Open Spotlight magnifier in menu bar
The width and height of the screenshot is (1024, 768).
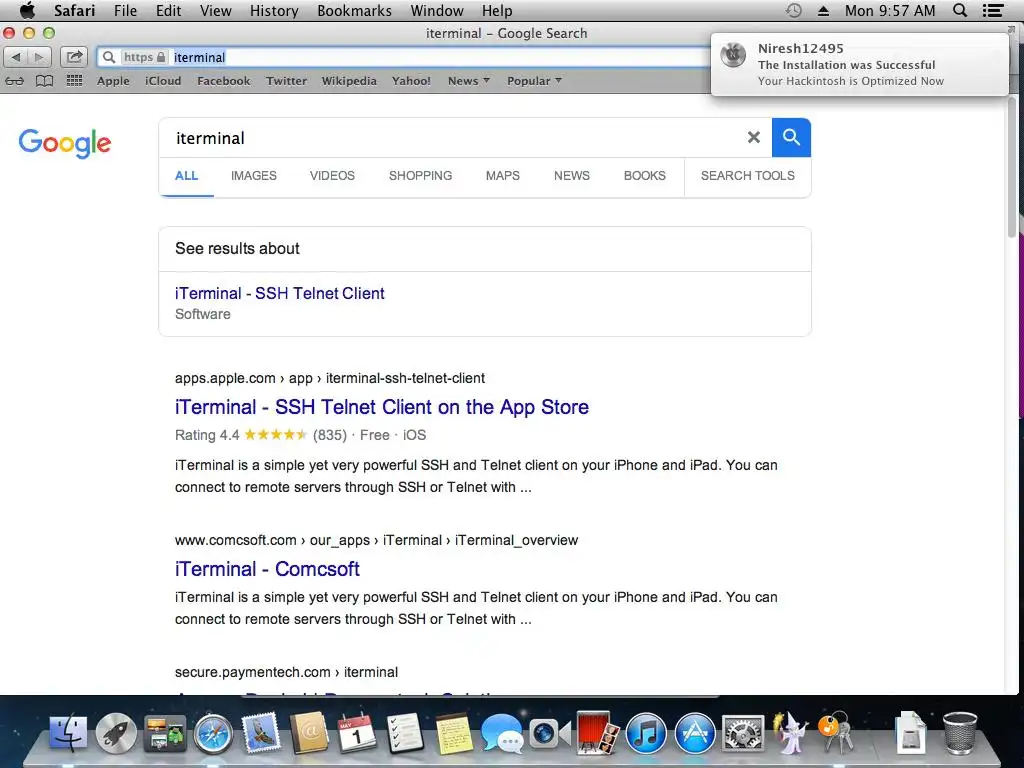[960, 10]
